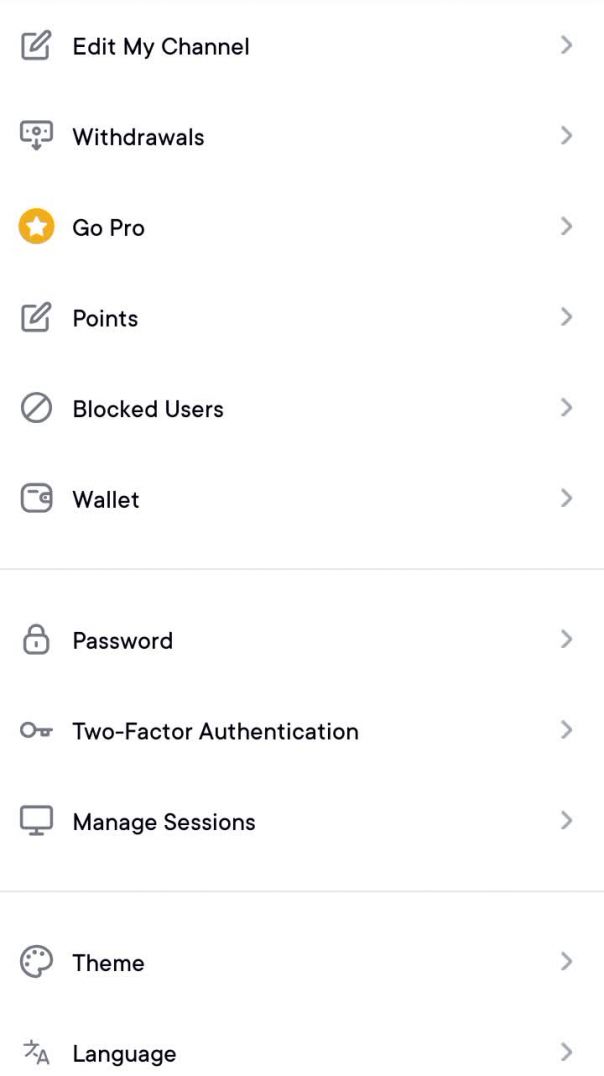The image size is (604, 1076).
Task: Click the Withdrawals cash icon
Action: tap(36, 136)
